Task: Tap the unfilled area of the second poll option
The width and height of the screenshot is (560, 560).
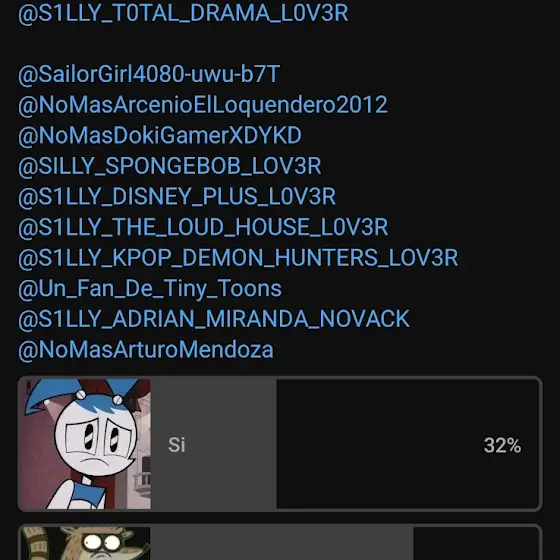Action: click(x=477, y=544)
